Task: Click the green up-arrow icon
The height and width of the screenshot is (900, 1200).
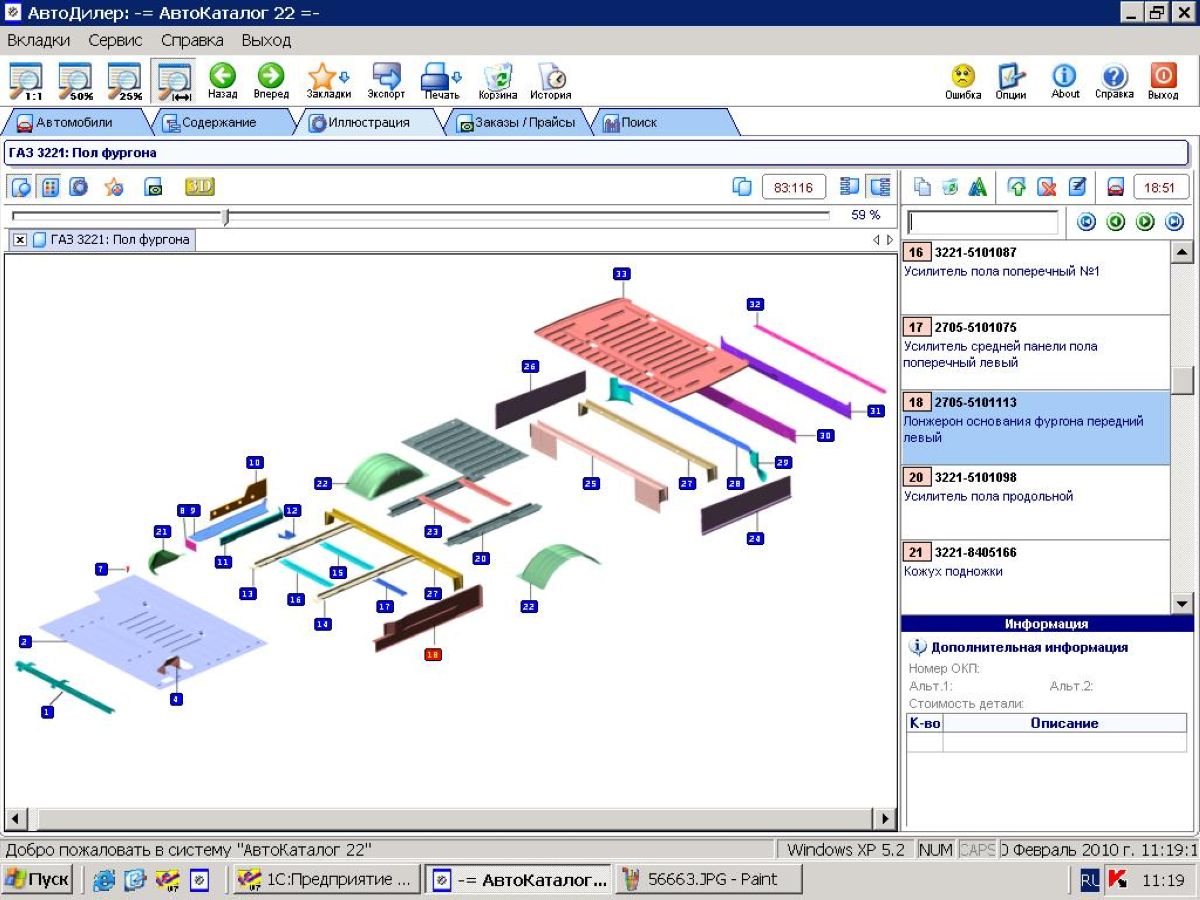Action: coord(1017,187)
